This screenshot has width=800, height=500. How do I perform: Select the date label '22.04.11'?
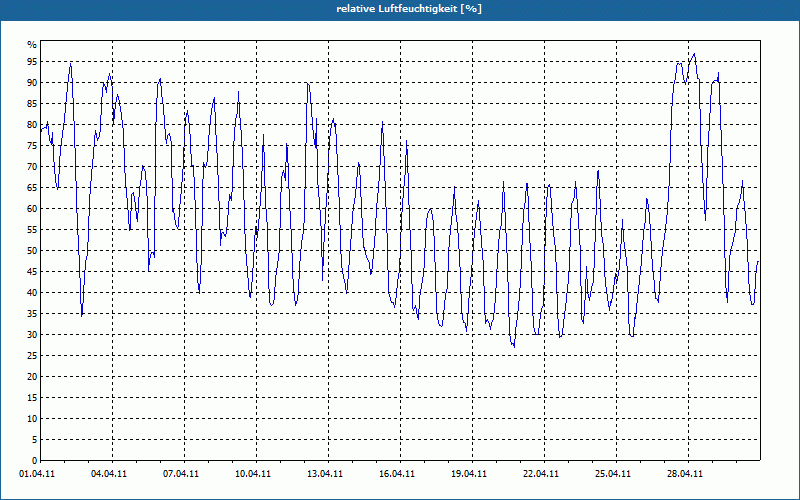pyautogui.click(x=540, y=473)
